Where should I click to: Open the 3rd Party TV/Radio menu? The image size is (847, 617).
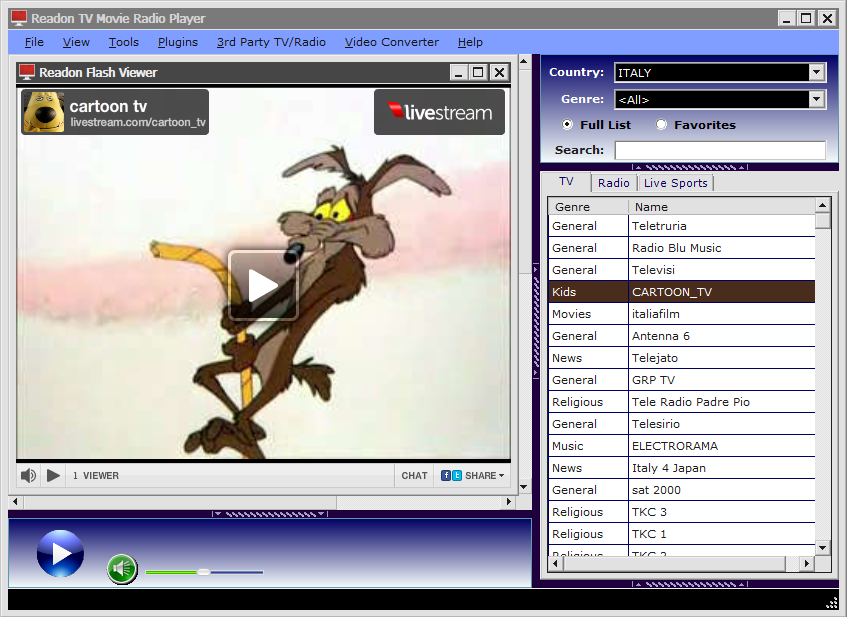point(271,42)
